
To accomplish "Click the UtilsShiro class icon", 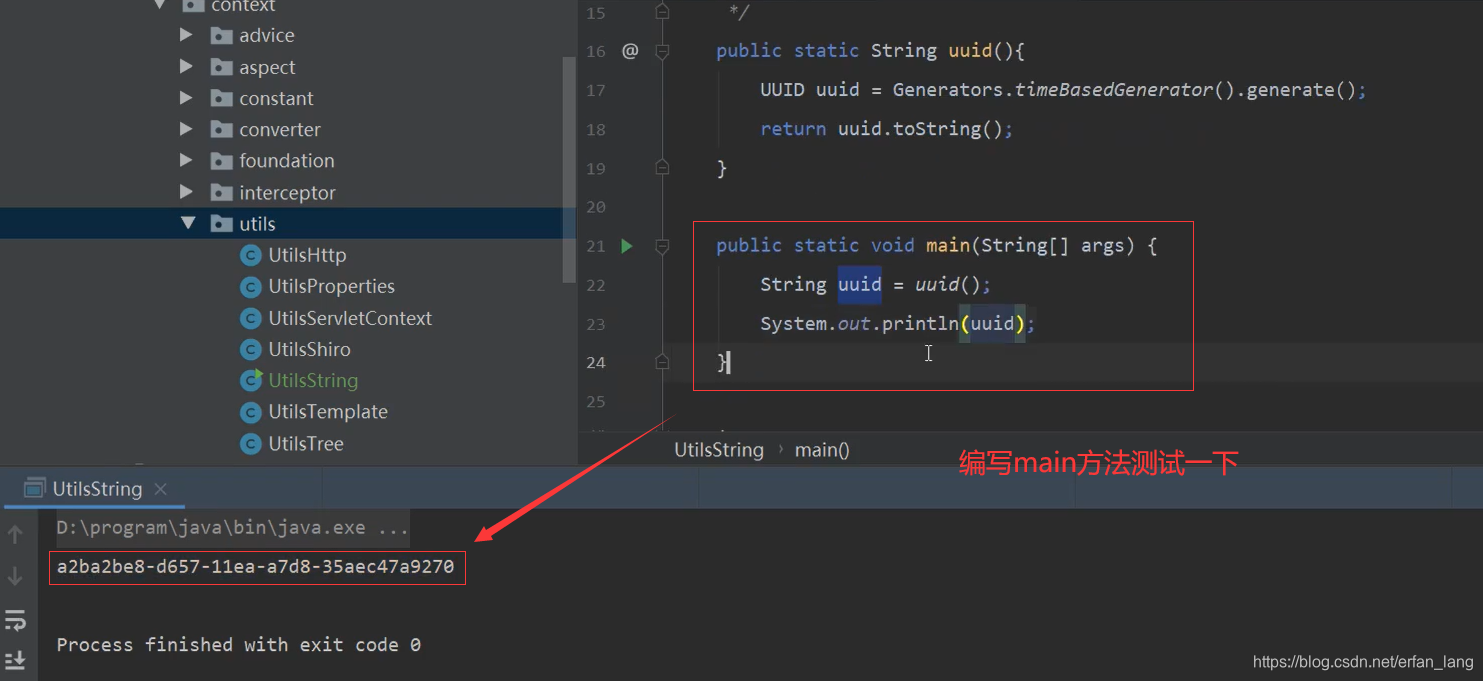I will (x=251, y=349).
